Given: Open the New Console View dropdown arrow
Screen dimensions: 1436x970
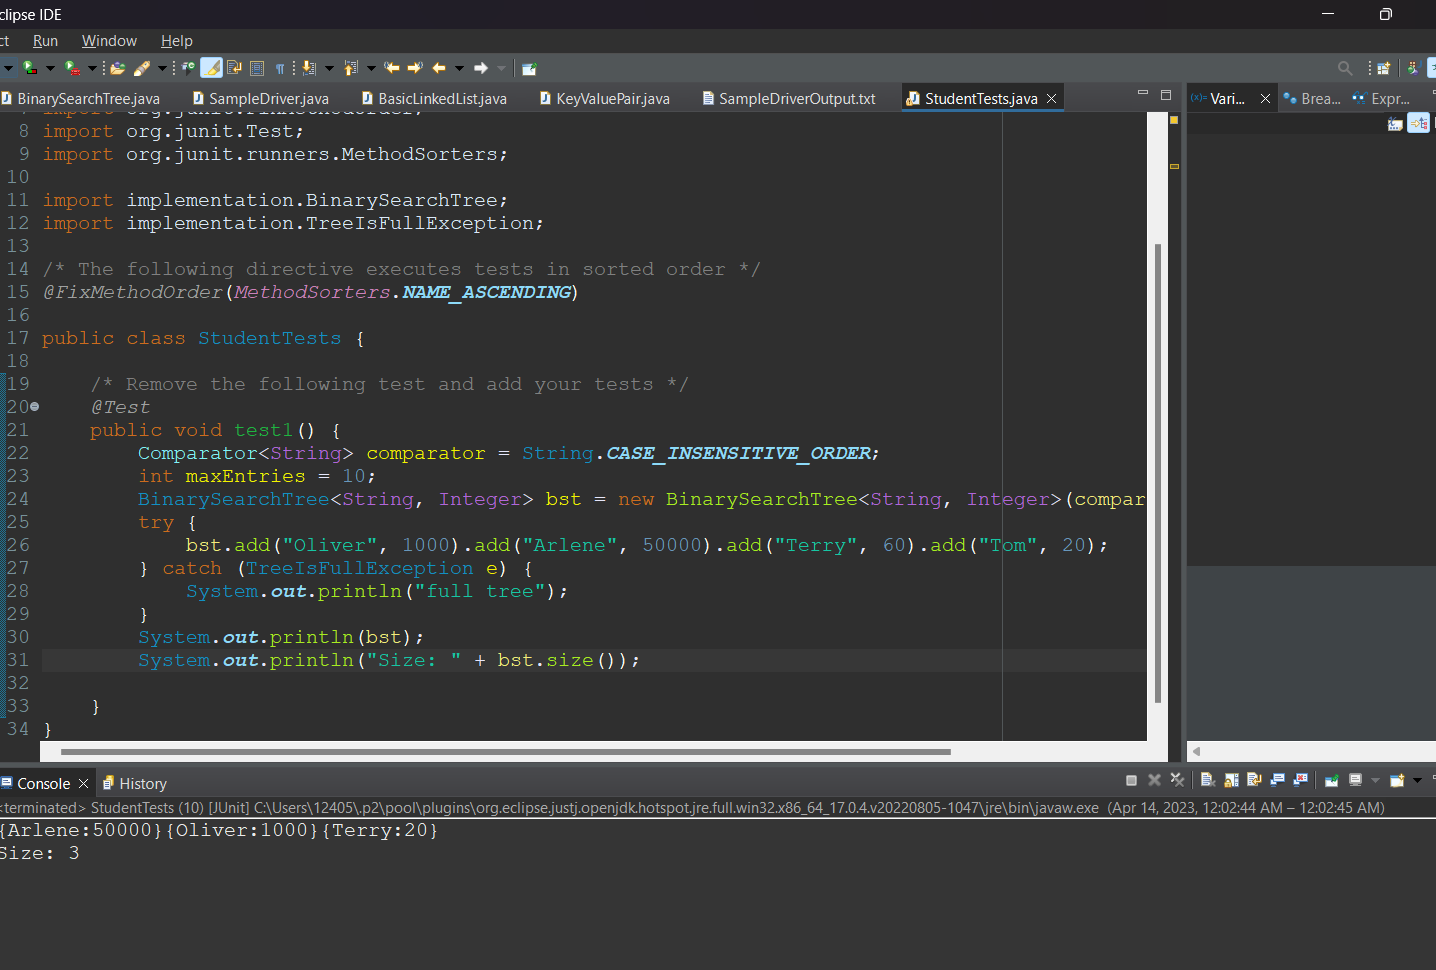Looking at the screenshot, I should click(x=1417, y=780).
